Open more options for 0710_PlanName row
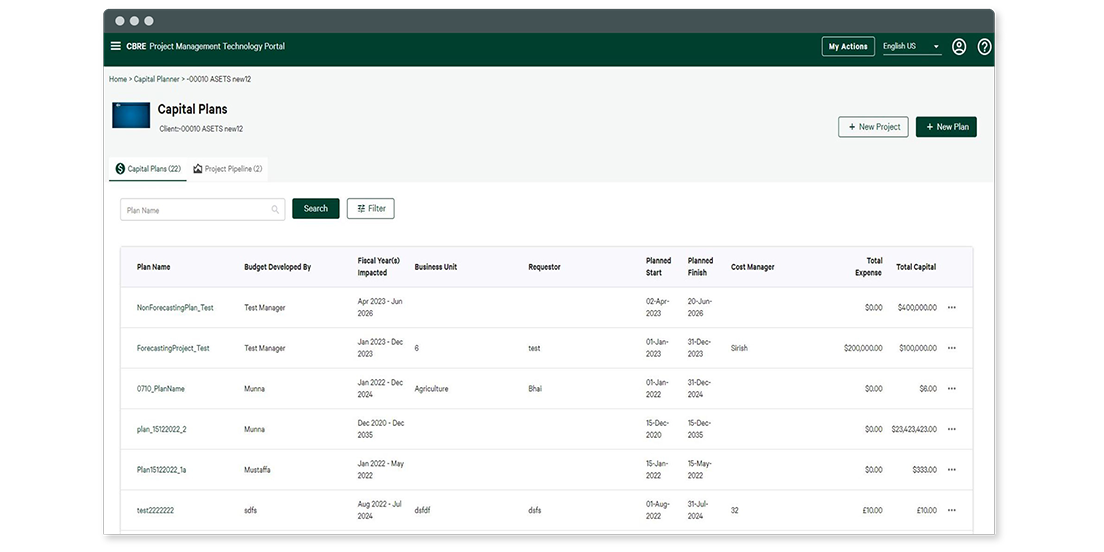The height and width of the screenshot is (552, 1104). point(951,389)
